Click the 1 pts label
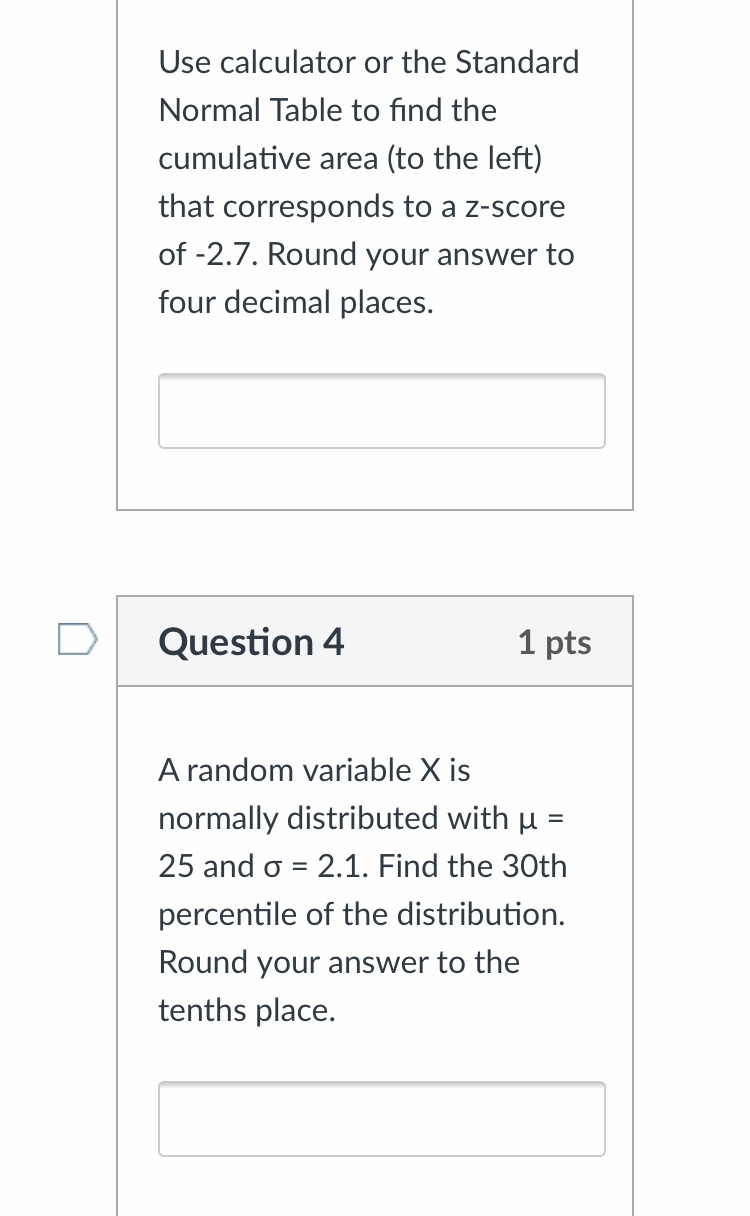Viewport: 750px width, 1216px height. [554, 642]
